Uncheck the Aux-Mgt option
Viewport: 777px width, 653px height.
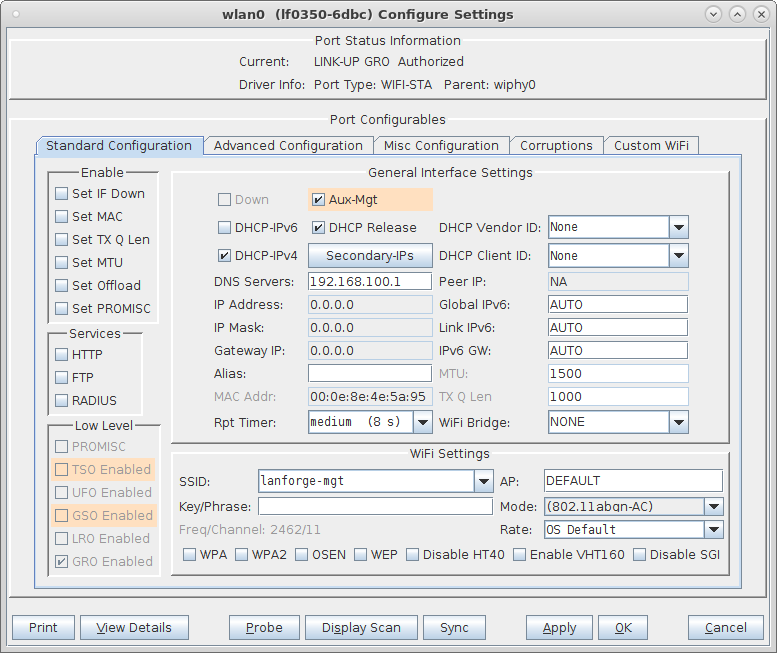[318, 200]
